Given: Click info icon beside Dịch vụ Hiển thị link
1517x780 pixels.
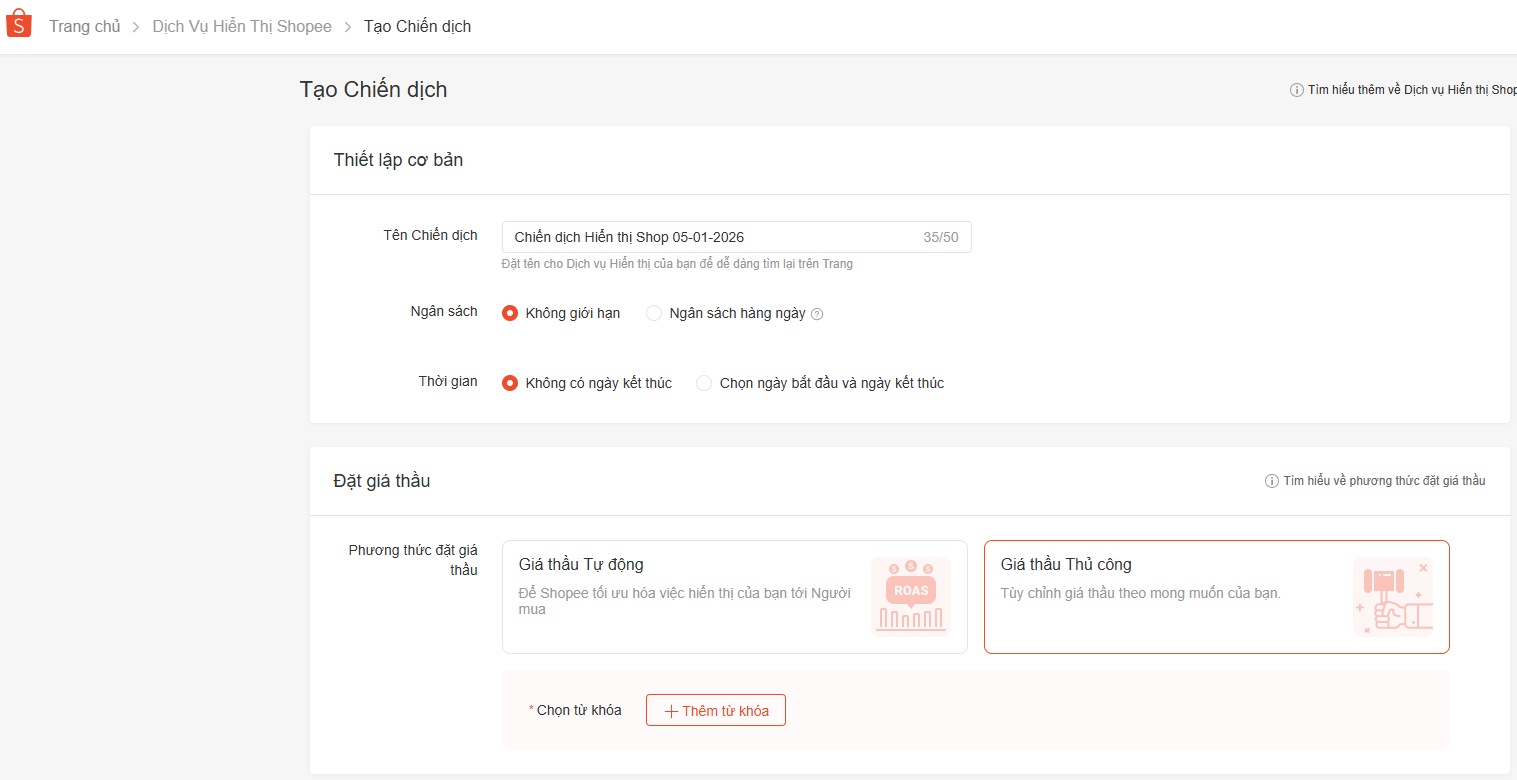Looking at the screenshot, I should coord(1297,90).
